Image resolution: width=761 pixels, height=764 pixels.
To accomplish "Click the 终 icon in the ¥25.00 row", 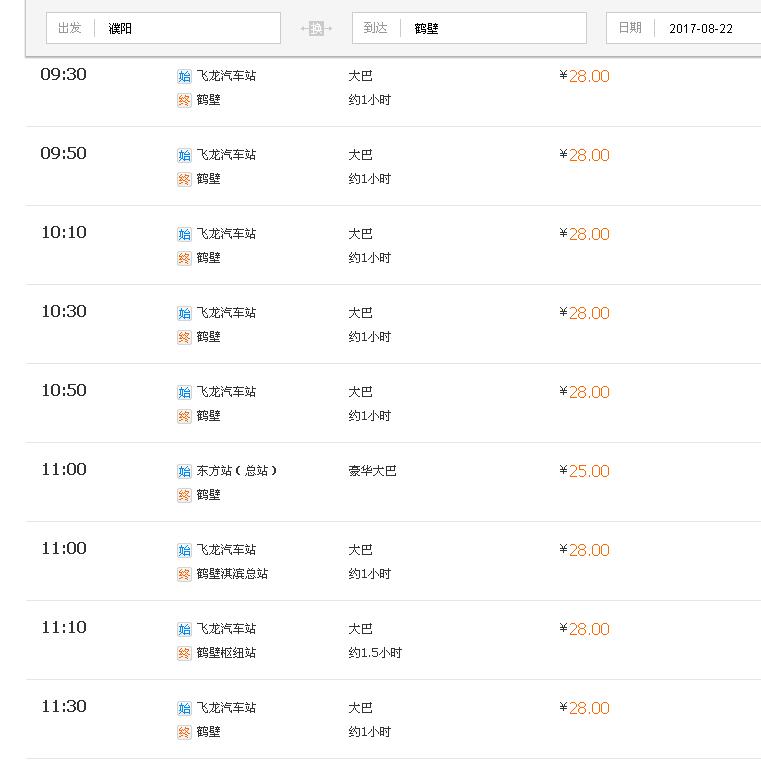I will point(184,495).
